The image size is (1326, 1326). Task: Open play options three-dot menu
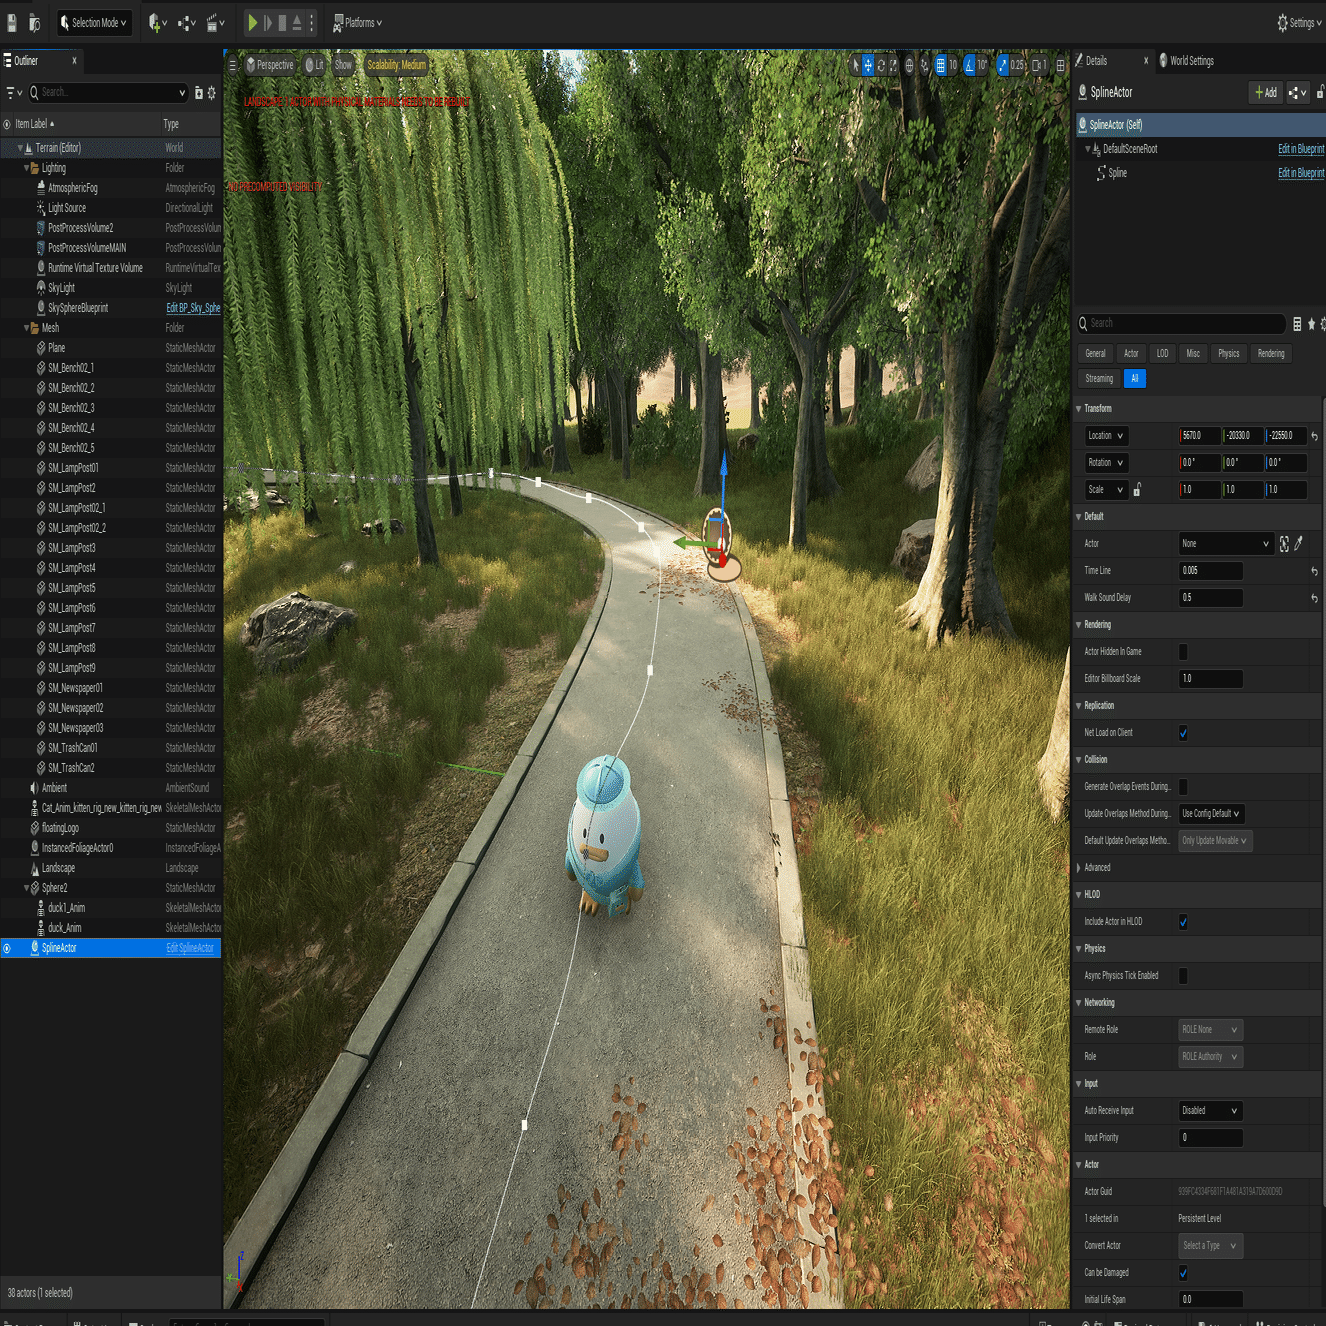click(312, 22)
